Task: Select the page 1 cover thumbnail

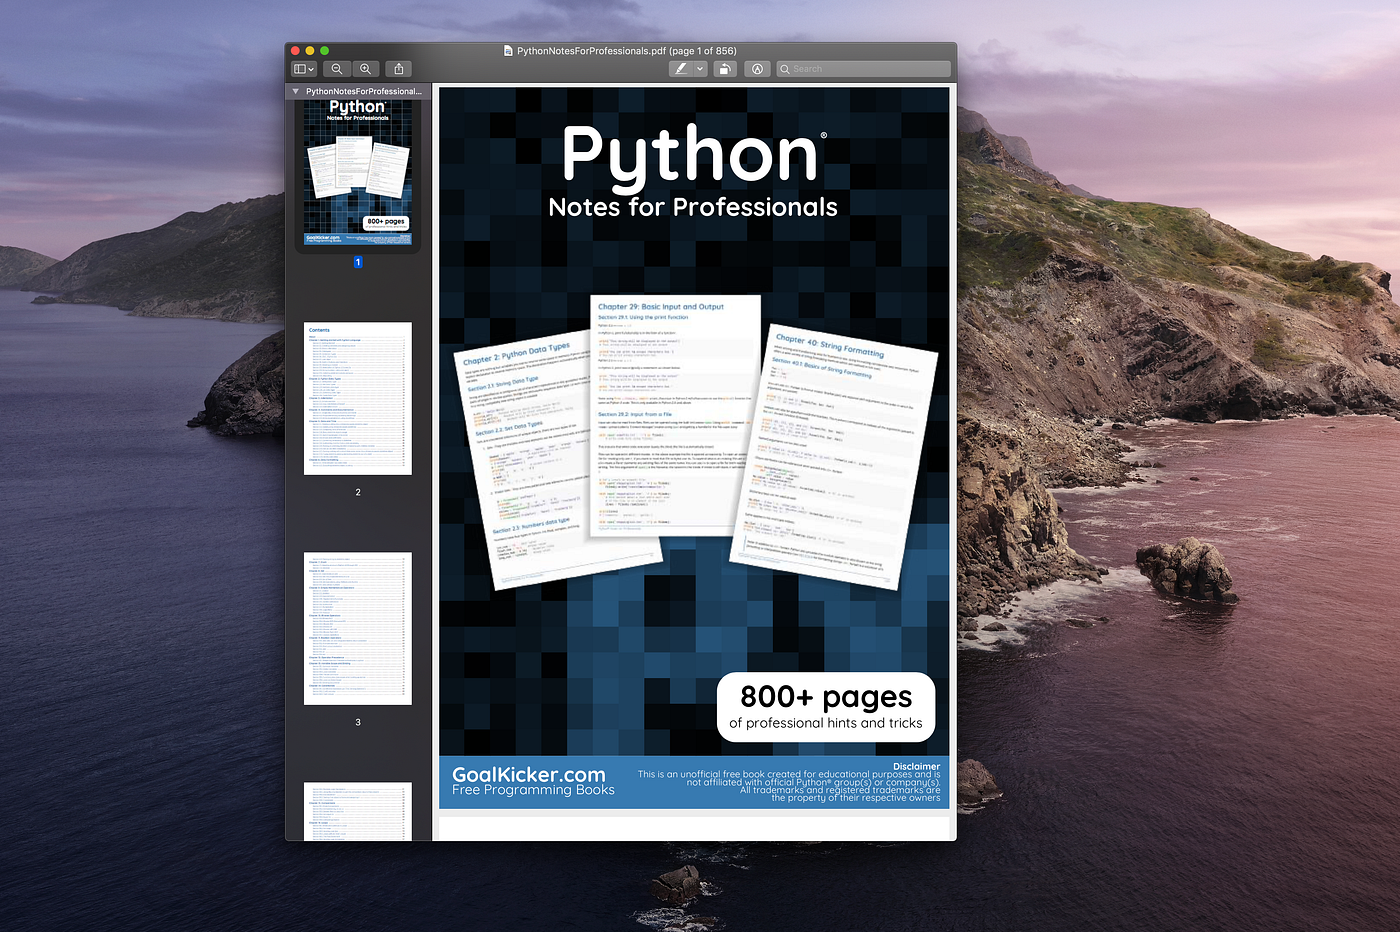Action: (358, 172)
